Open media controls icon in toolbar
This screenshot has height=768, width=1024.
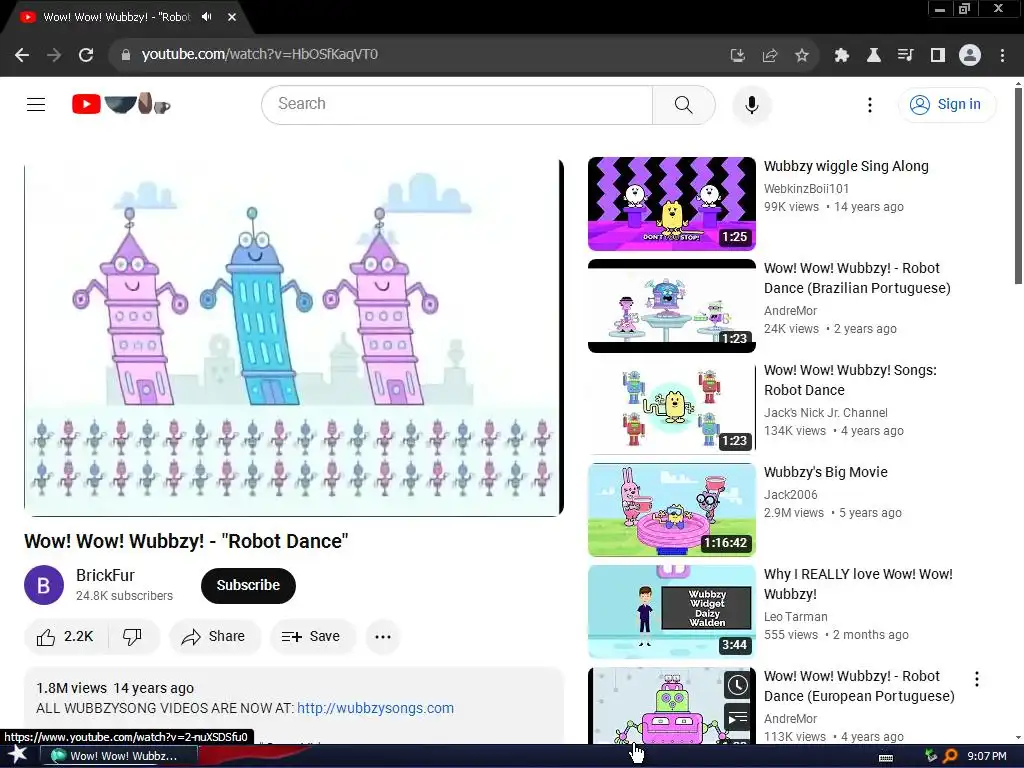pyautogui.click(x=906, y=56)
